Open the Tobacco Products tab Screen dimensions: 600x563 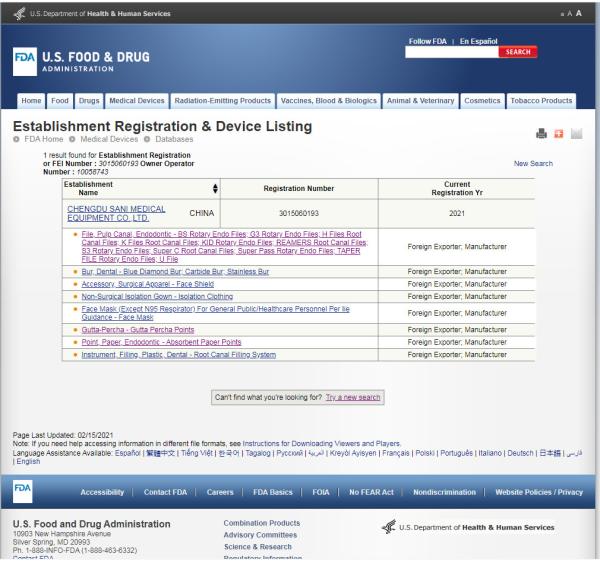(541, 101)
